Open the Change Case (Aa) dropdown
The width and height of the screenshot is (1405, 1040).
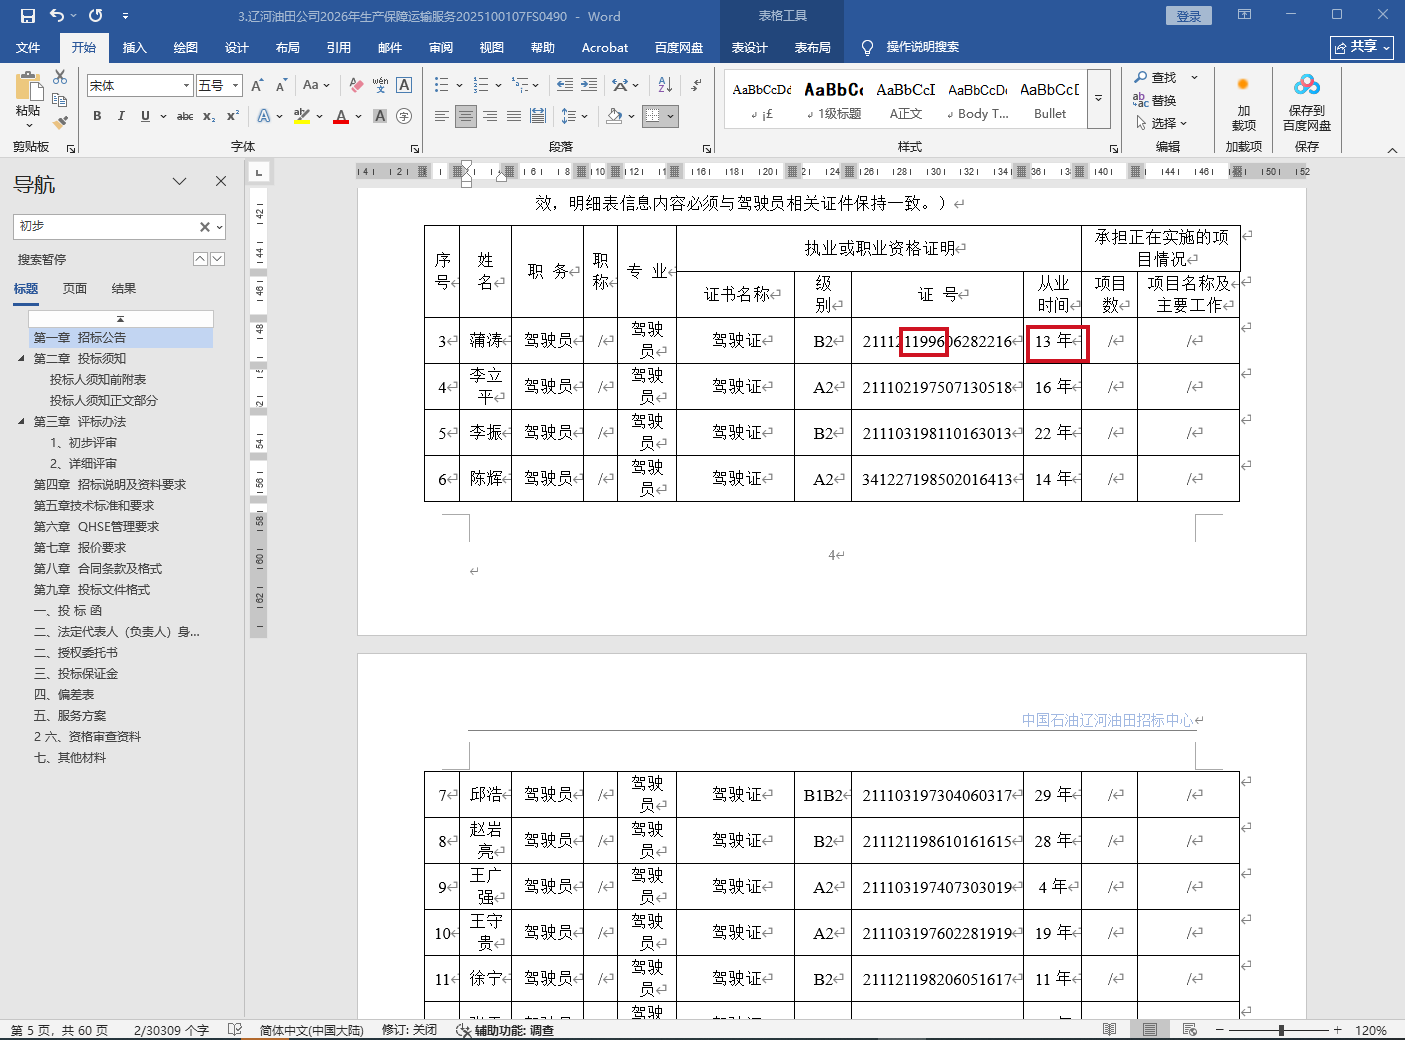316,86
